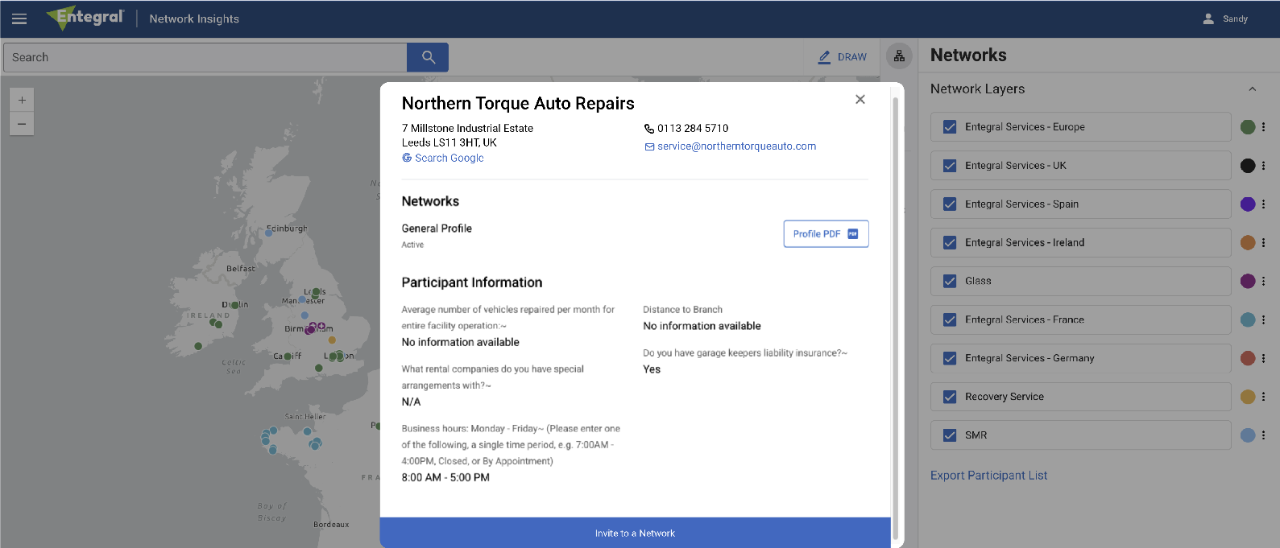
Task: Open options menu for Entegral Services - Ireland
Action: 1263,243
